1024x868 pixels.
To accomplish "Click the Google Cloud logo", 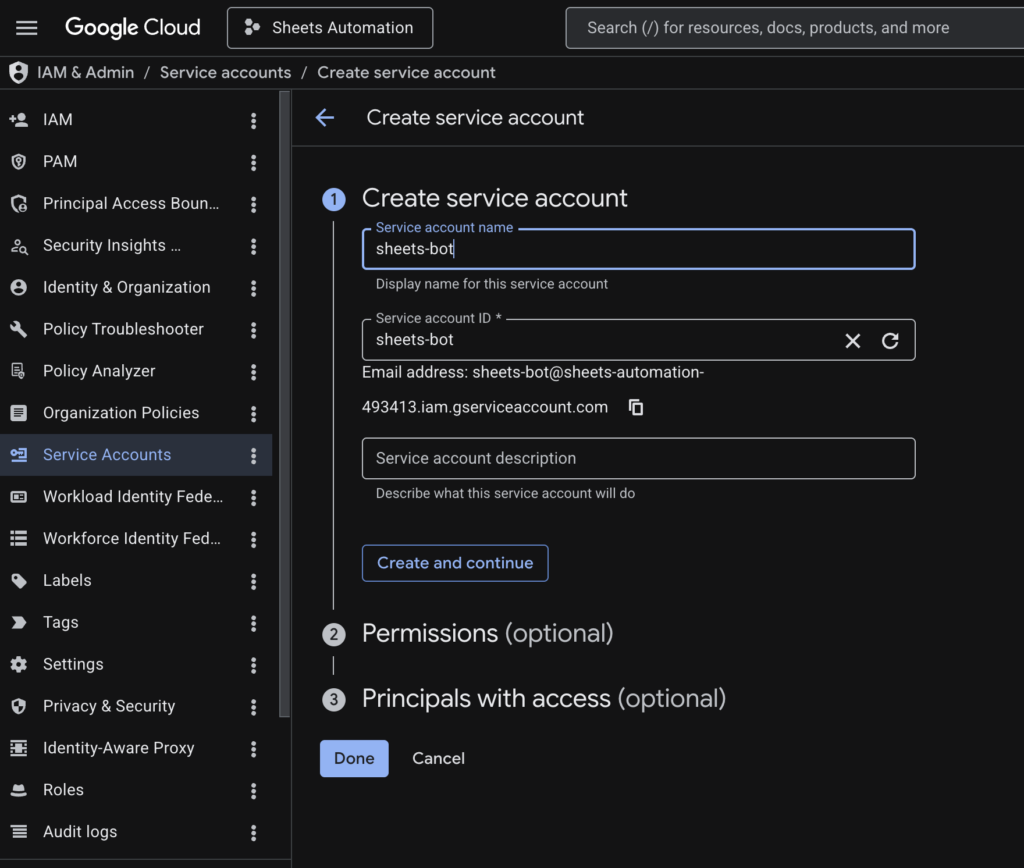I will point(133,27).
